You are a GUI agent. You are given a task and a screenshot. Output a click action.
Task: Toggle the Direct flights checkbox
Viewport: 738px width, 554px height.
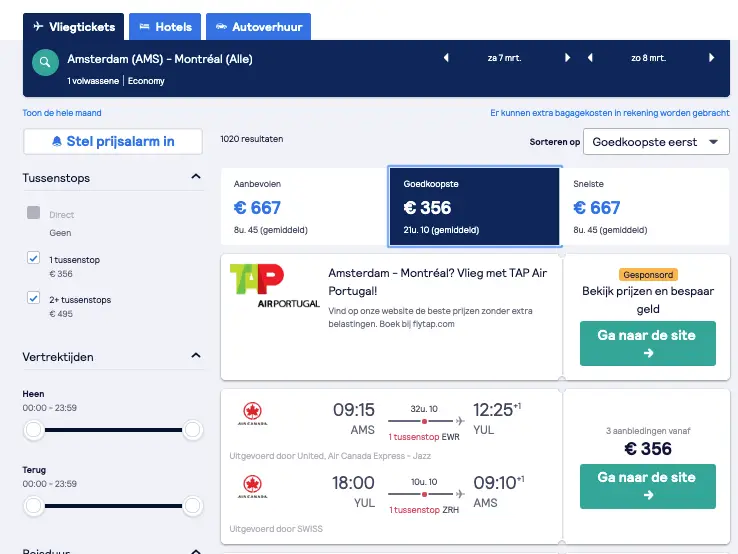(33, 213)
